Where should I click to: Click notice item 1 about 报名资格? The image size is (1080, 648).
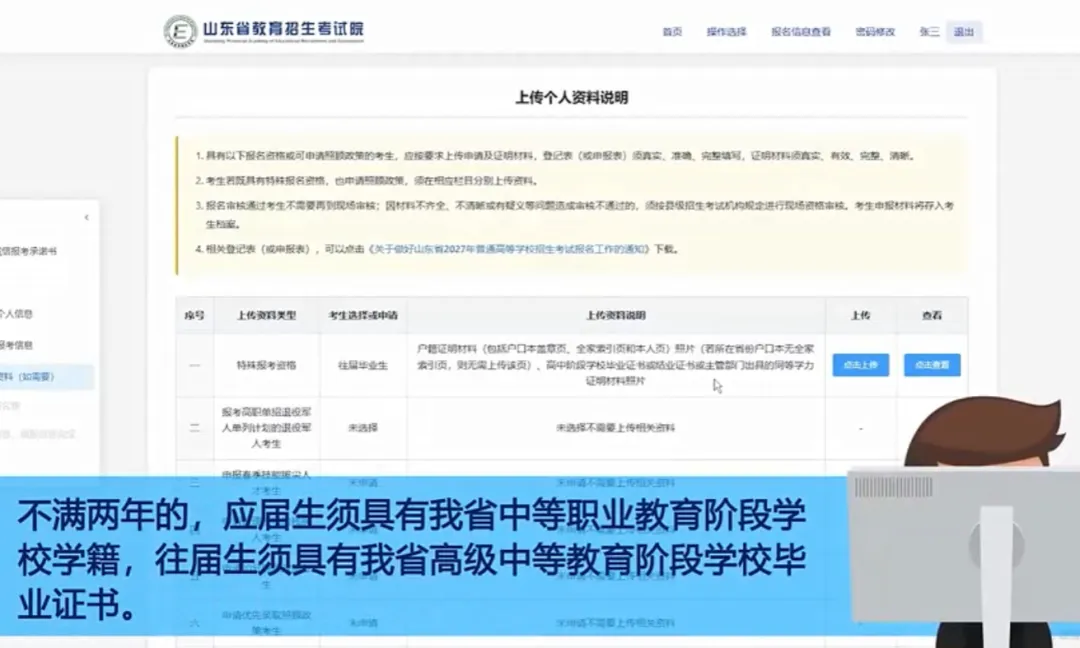click(x=555, y=156)
